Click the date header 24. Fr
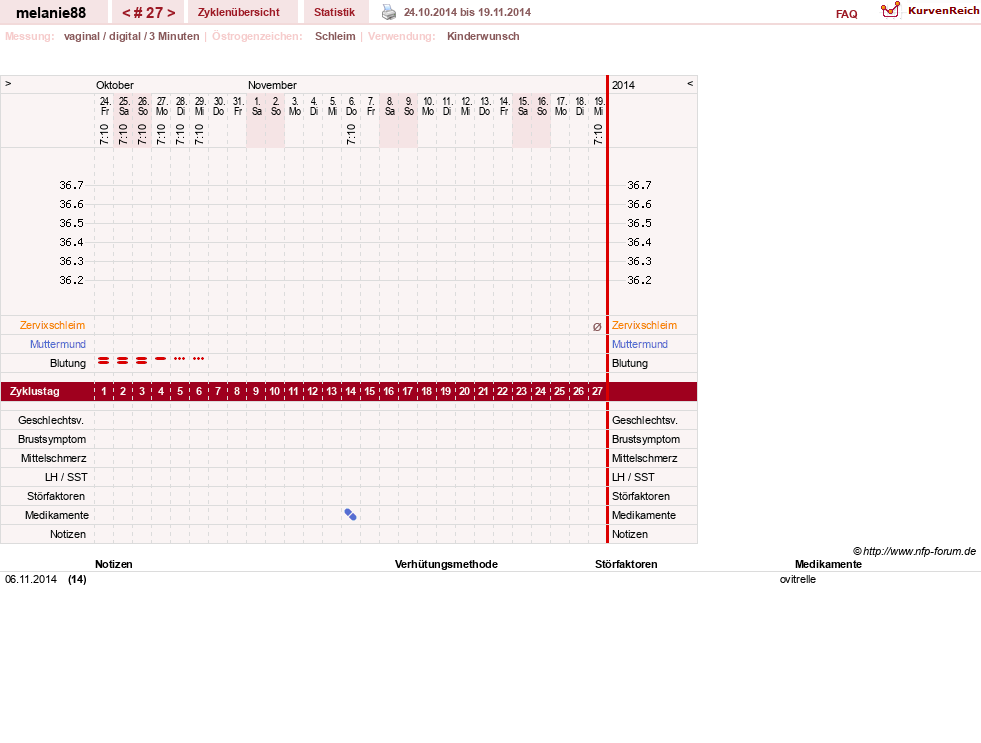The width and height of the screenshot is (981, 743). pyautogui.click(x=104, y=106)
